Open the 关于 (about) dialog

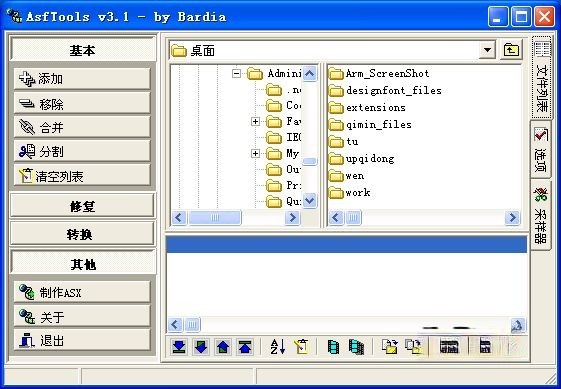point(82,316)
